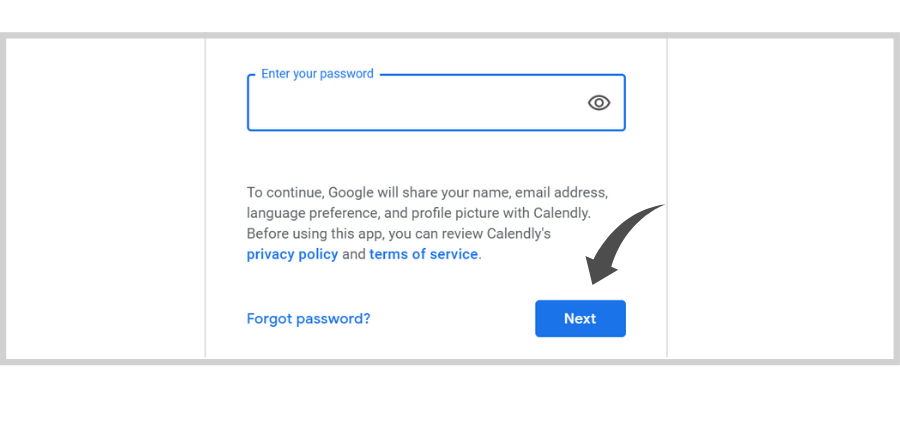Toggle password visibility eye
This screenshot has height=423, width=900.
(x=599, y=103)
